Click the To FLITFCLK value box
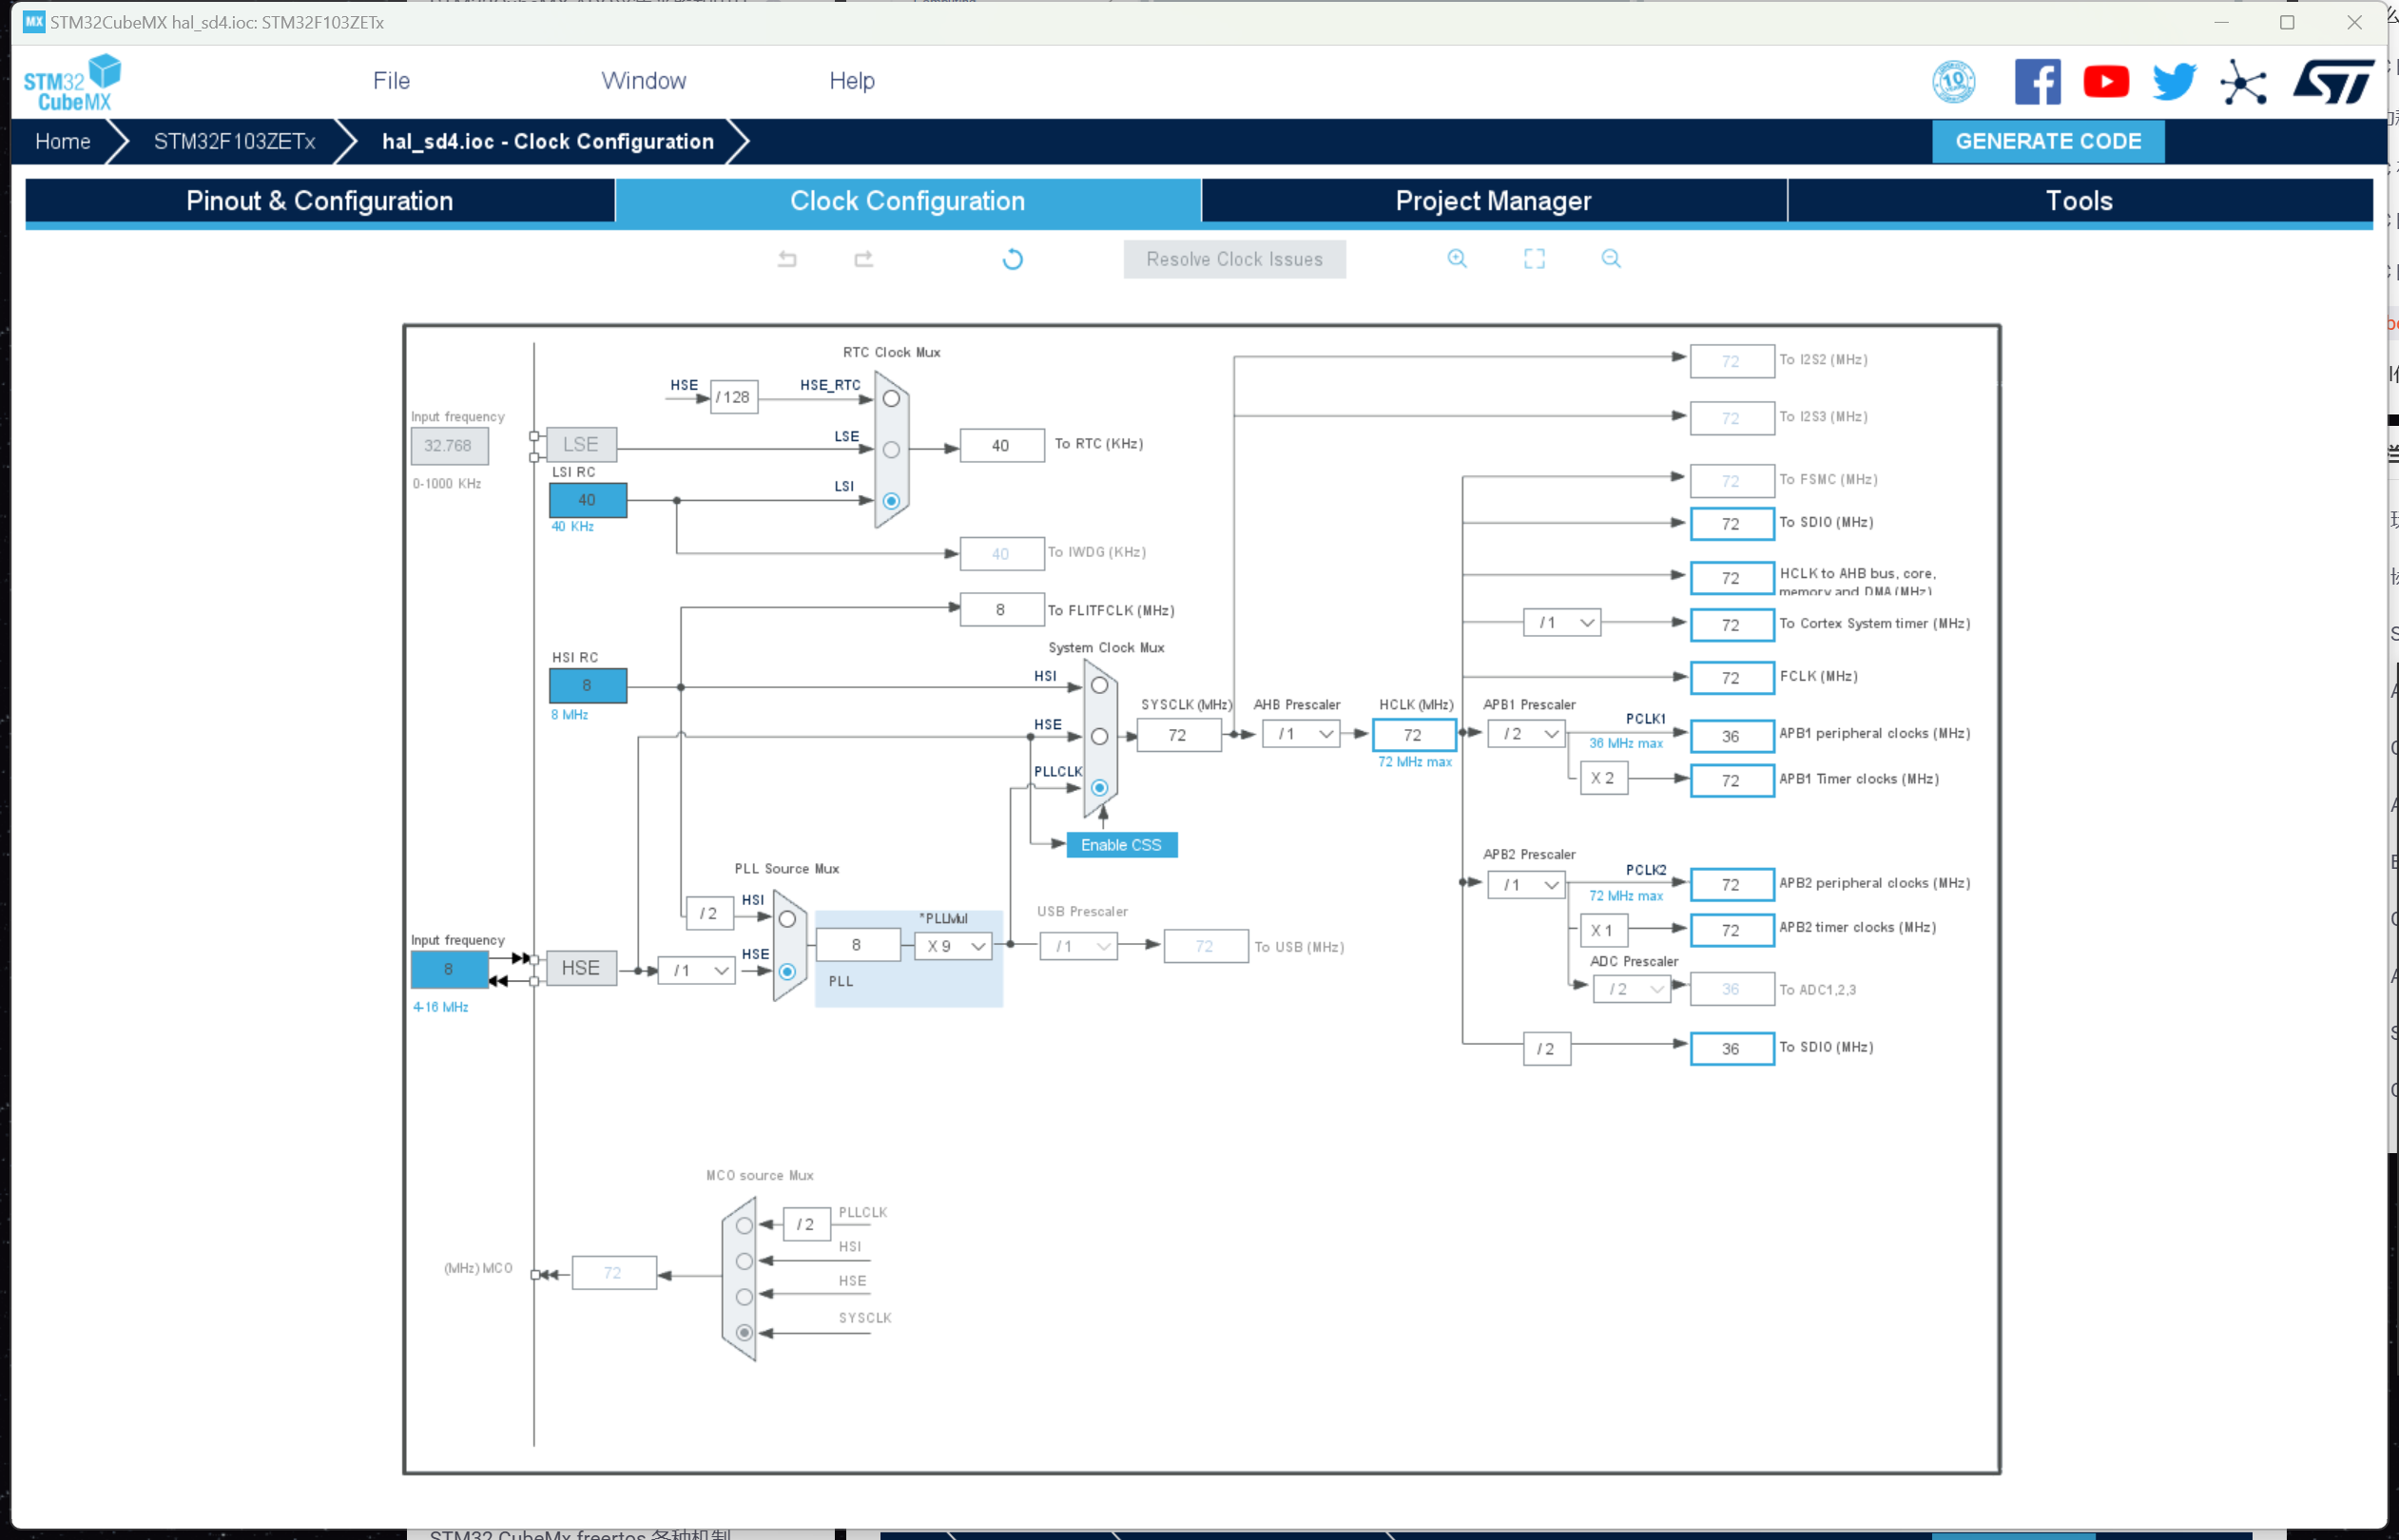 pos(1002,610)
